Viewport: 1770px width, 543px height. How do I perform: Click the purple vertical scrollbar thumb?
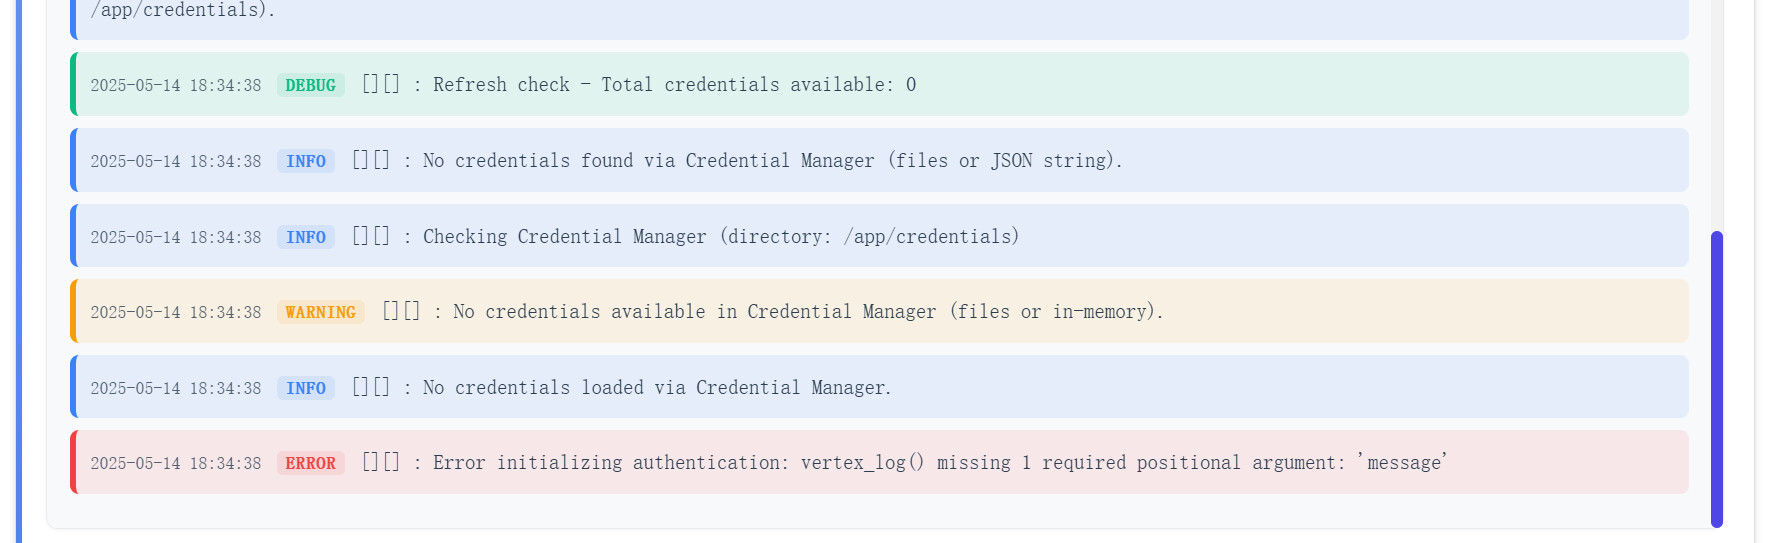point(1716,378)
